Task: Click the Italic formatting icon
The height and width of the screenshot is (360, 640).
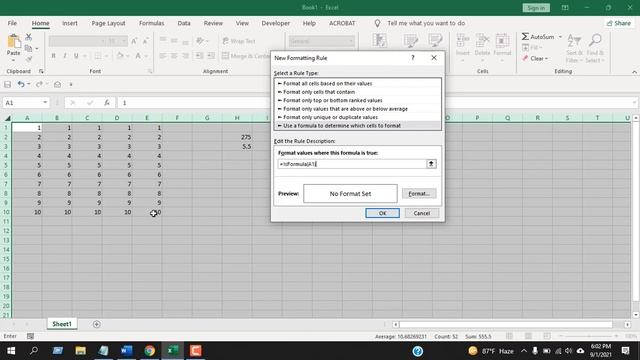Action: pos(64,56)
